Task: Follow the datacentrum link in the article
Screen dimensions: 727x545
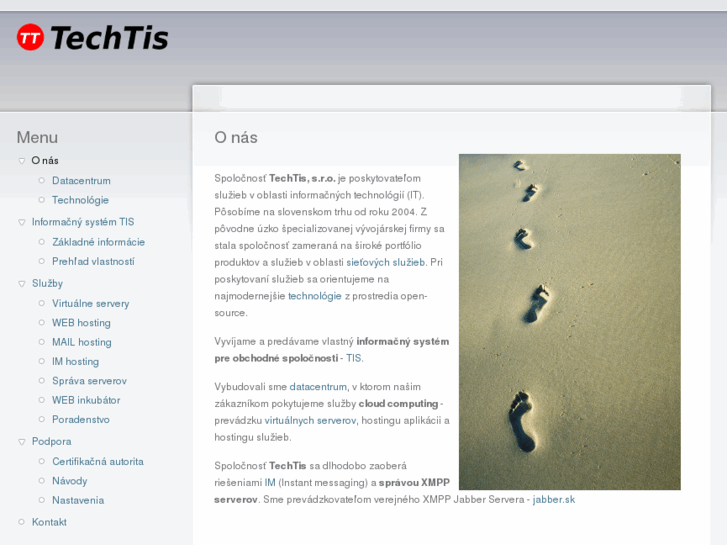Action: click(318, 387)
